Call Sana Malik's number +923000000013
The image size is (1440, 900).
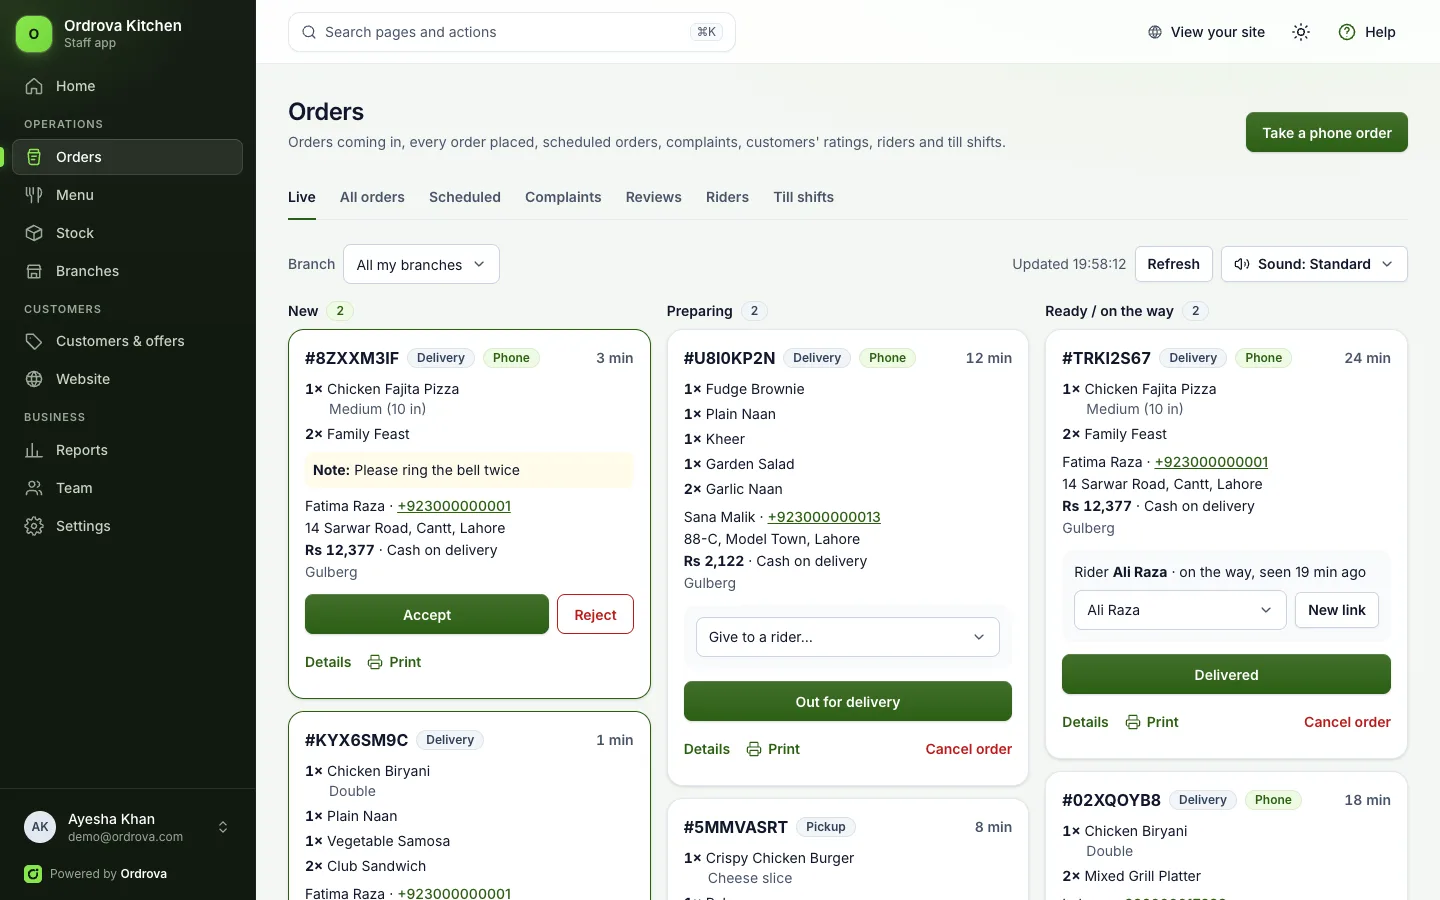pos(824,517)
